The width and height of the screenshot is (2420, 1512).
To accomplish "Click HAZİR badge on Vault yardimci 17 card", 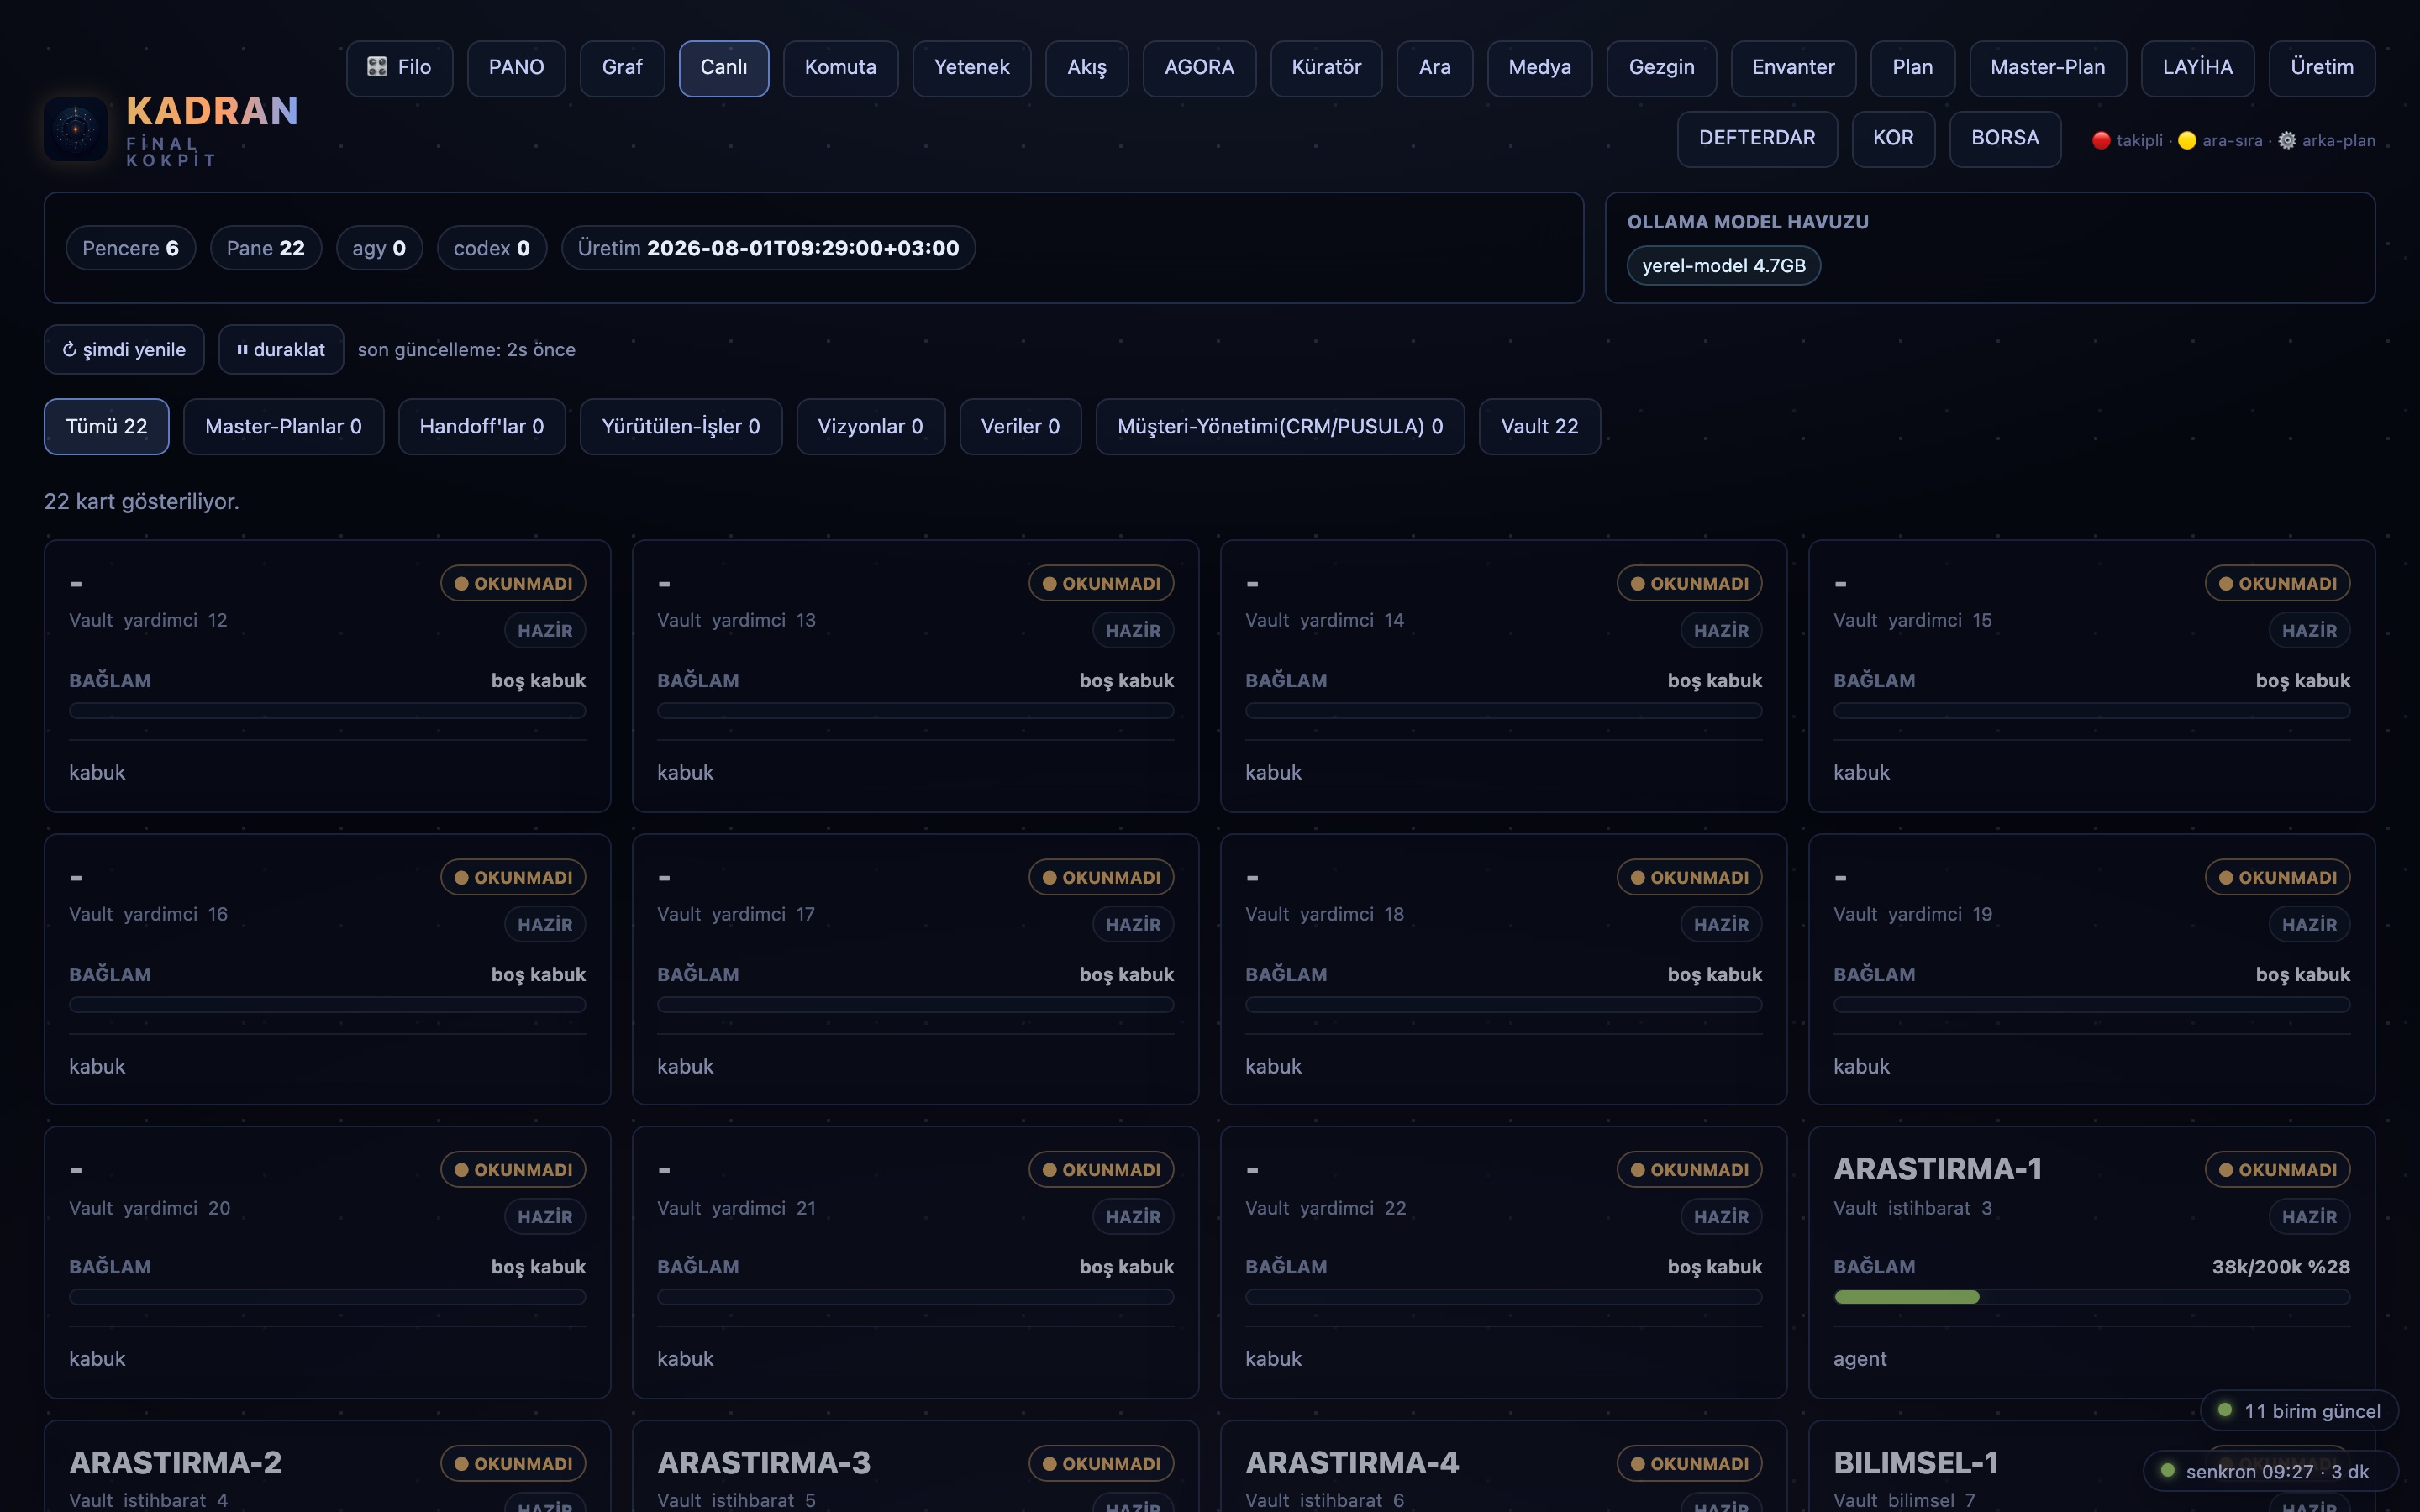I will (x=1133, y=924).
